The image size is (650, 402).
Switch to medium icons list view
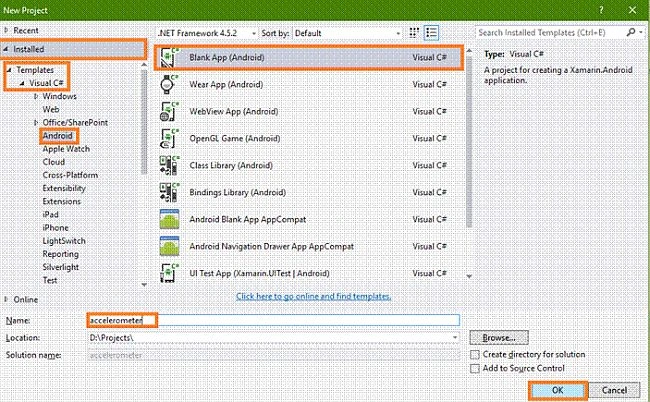click(431, 33)
